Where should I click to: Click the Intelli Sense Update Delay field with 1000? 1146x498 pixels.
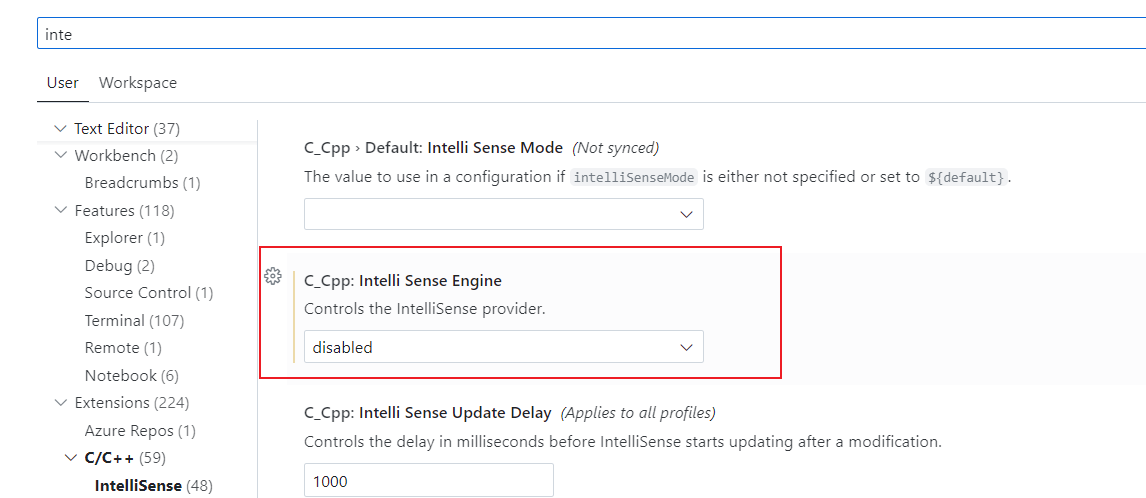click(428, 480)
